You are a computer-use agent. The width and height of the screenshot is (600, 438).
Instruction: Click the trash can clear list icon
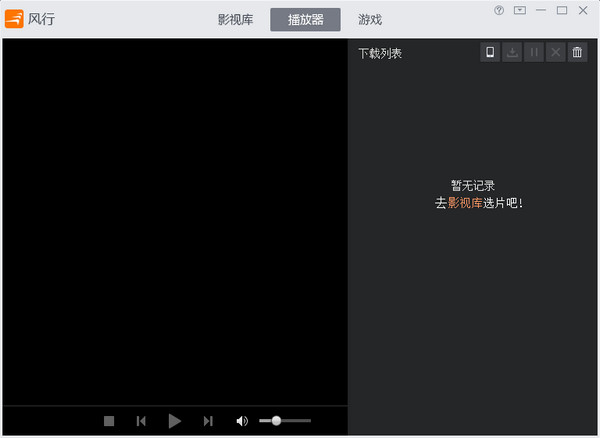pyautogui.click(x=577, y=52)
